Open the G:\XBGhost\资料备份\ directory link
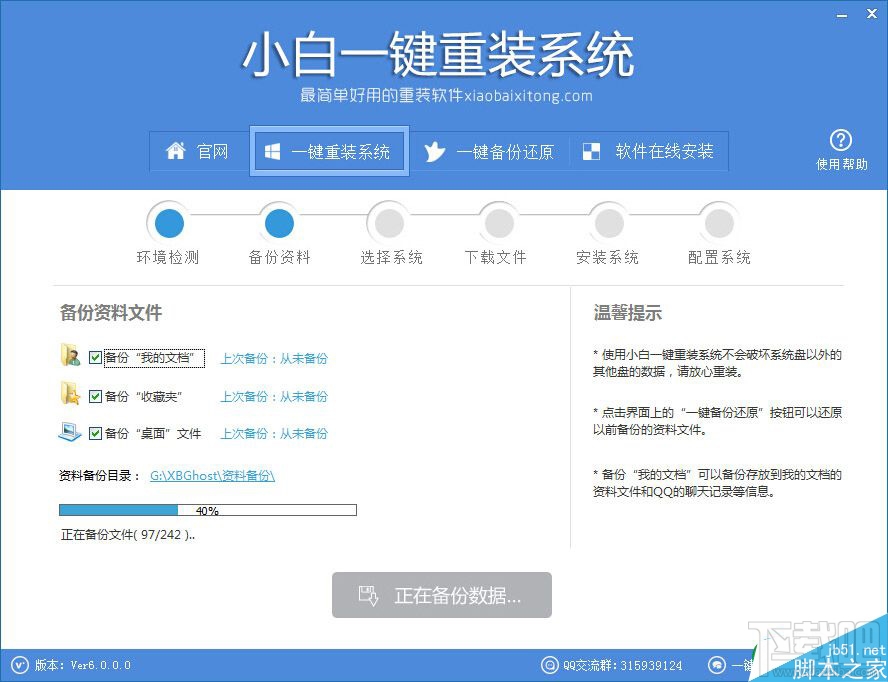This screenshot has width=888, height=682. (212, 475)
